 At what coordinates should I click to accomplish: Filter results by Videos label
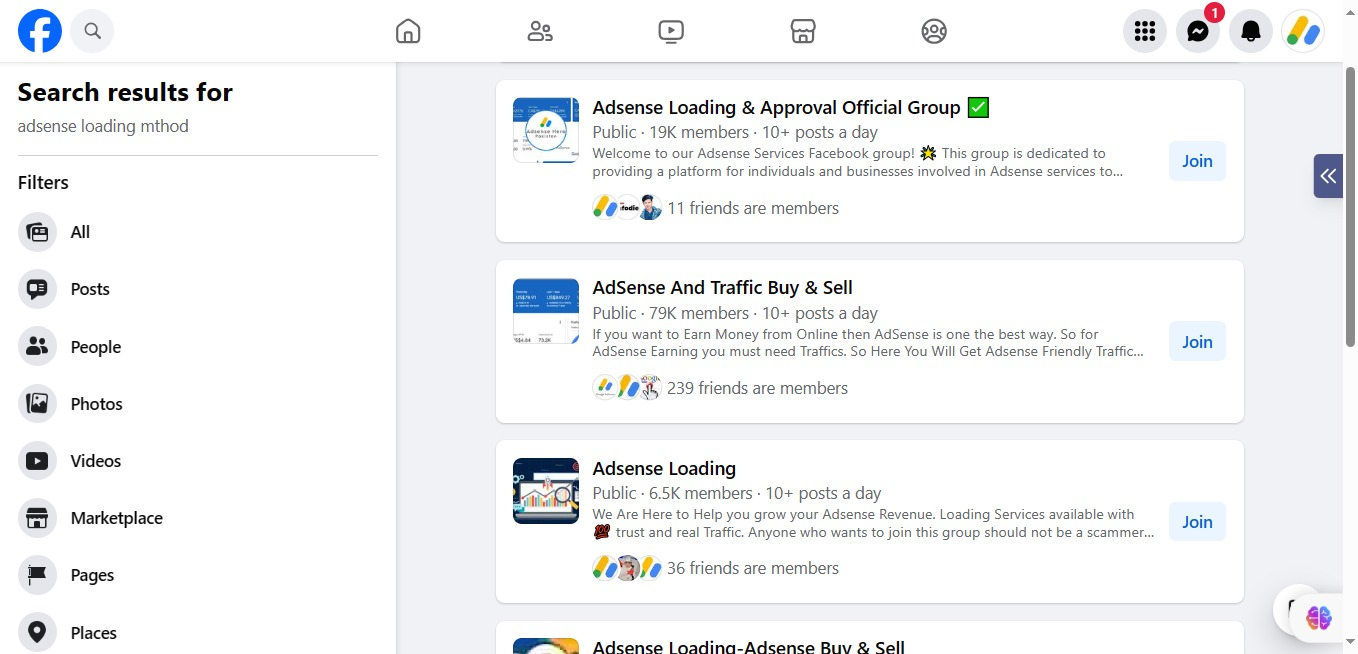[x=96, y=461]
